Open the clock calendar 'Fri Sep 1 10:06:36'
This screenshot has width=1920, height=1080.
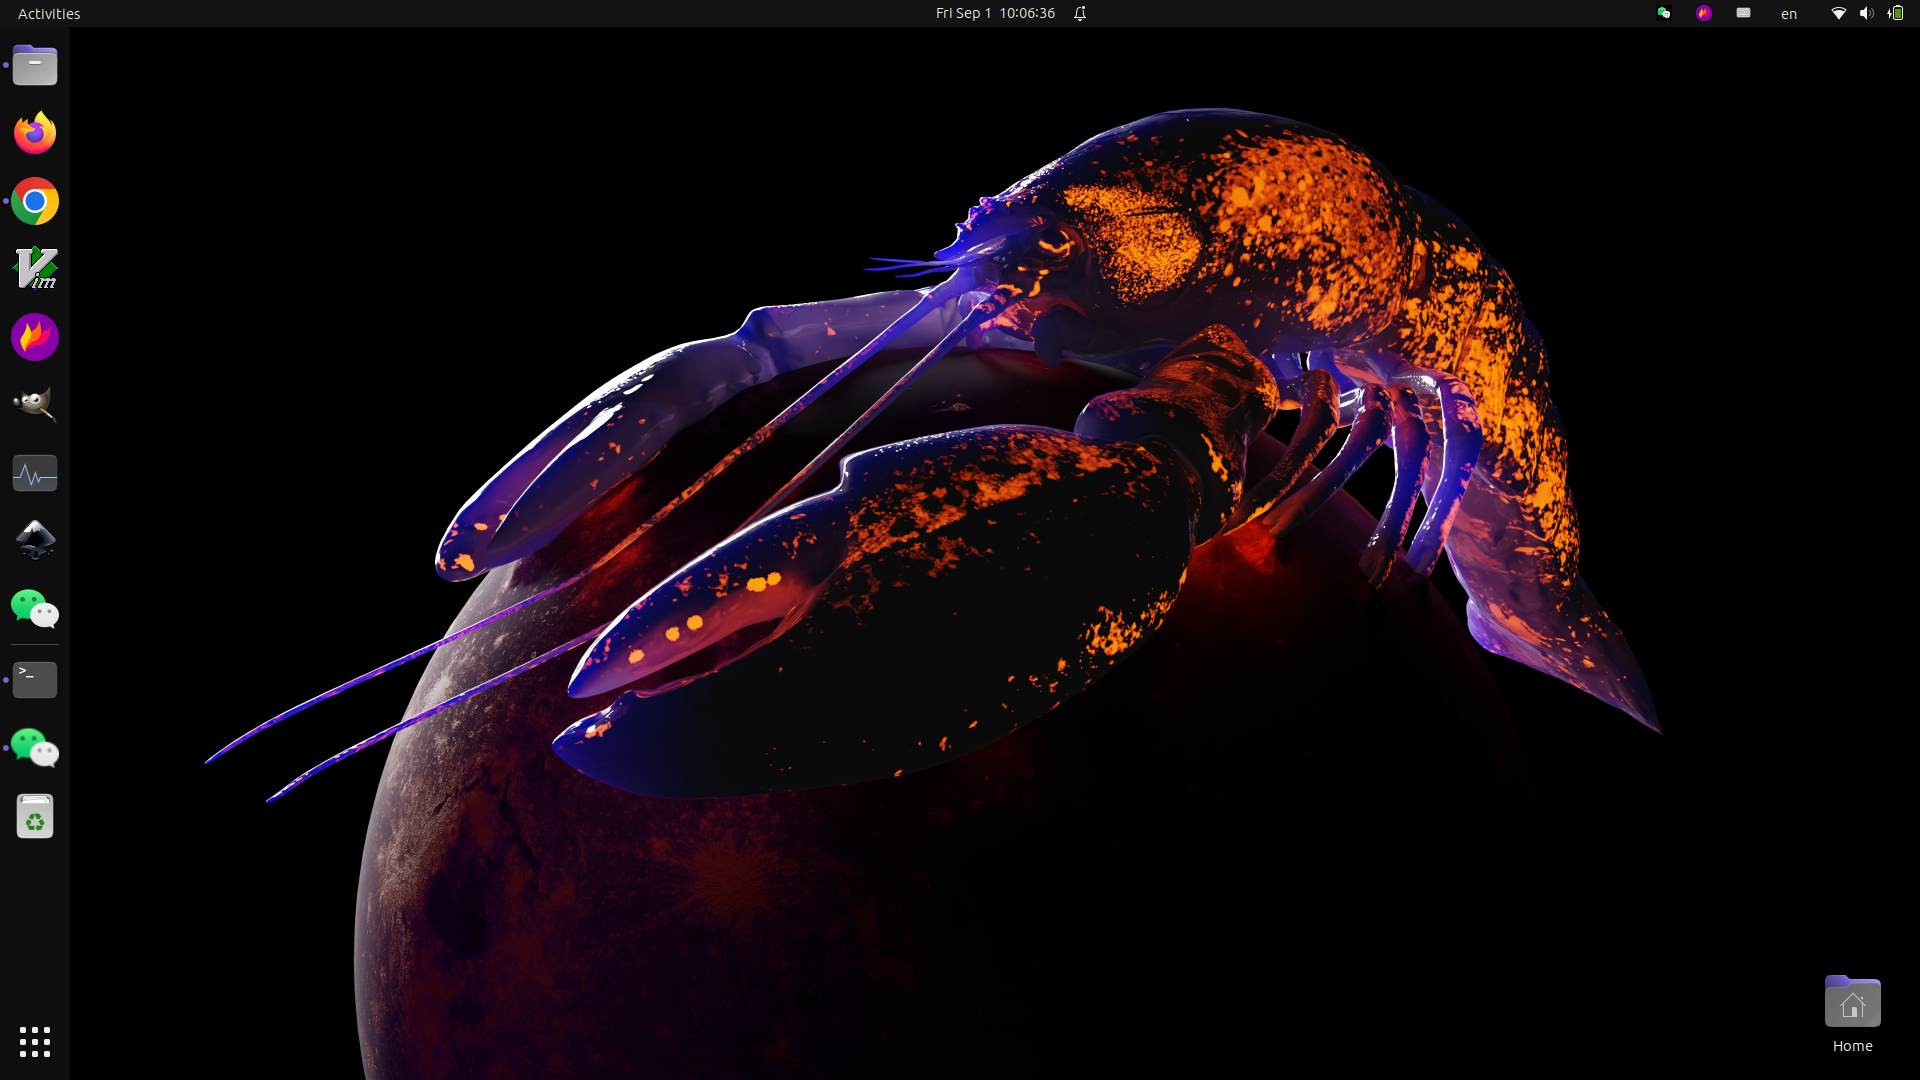[x=995, y=13]
